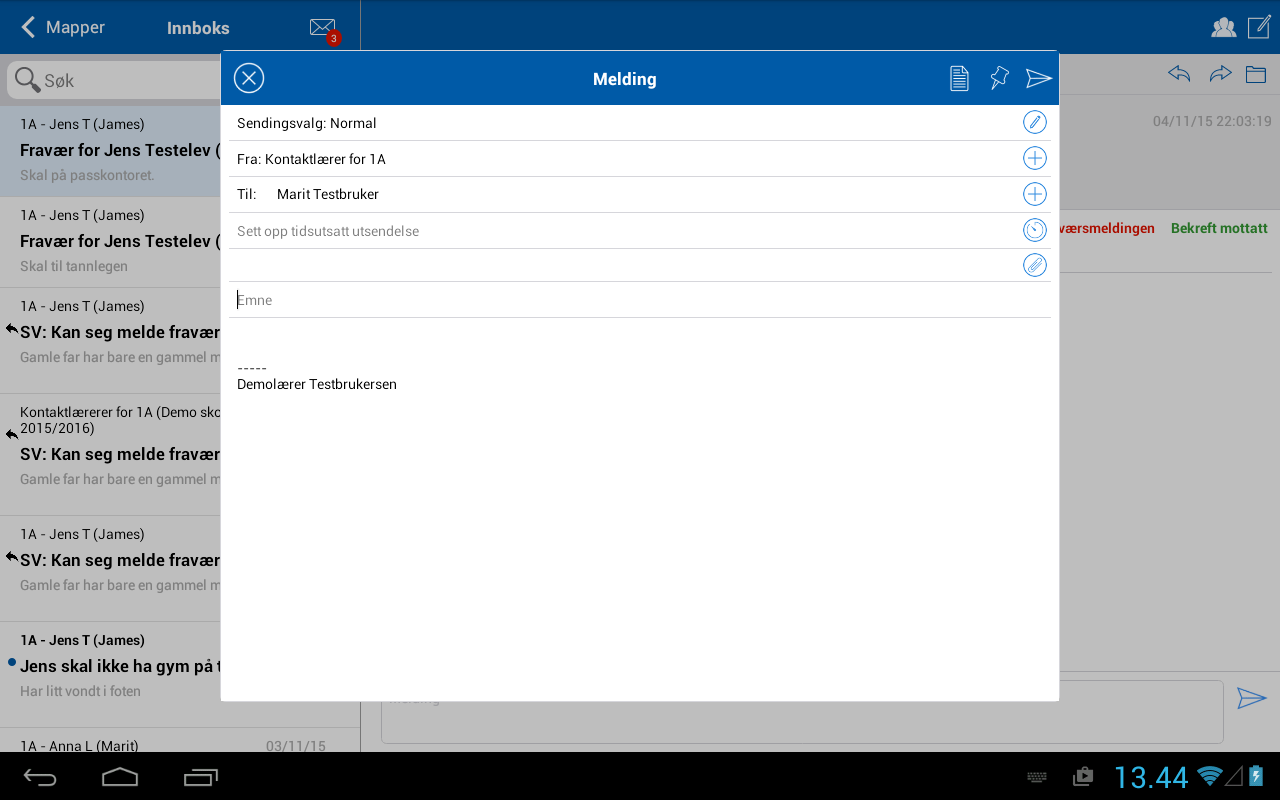Viewport: 1280px width, 800px height.
Task: Tap Android home navigation button
Action: pos(120,777)
